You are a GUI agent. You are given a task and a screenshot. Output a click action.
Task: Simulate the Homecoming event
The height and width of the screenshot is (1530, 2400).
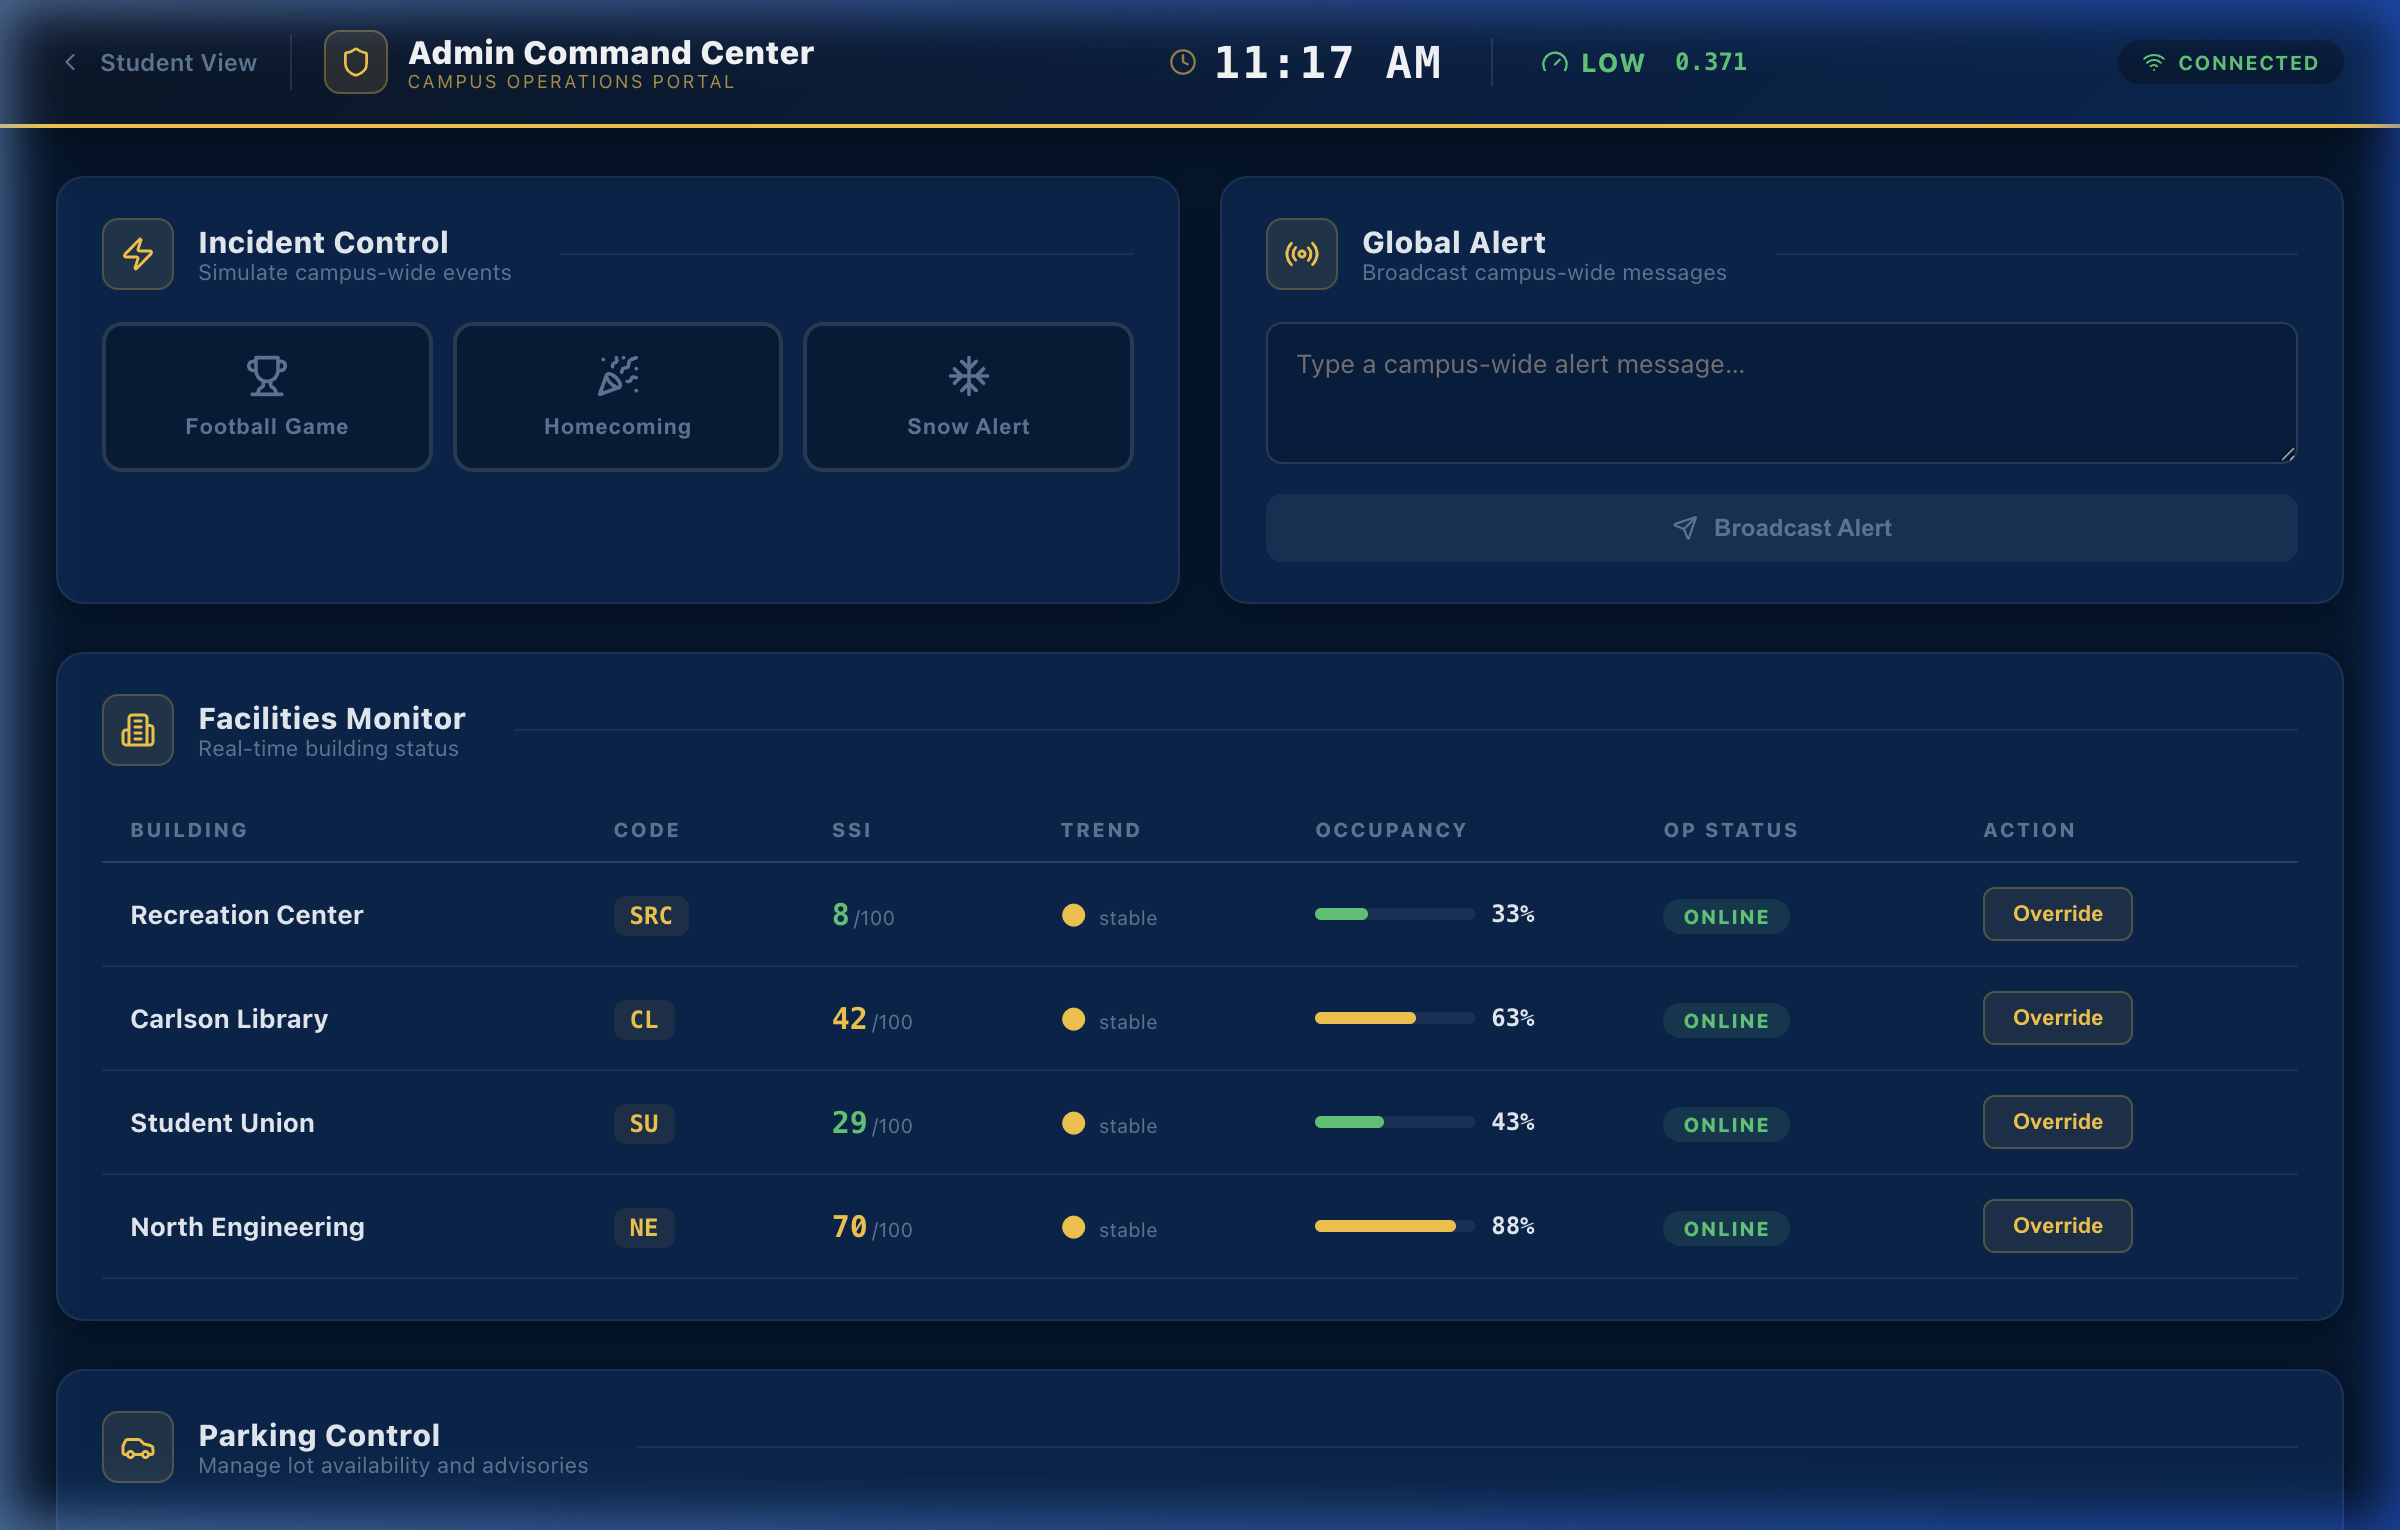(618, 397)
